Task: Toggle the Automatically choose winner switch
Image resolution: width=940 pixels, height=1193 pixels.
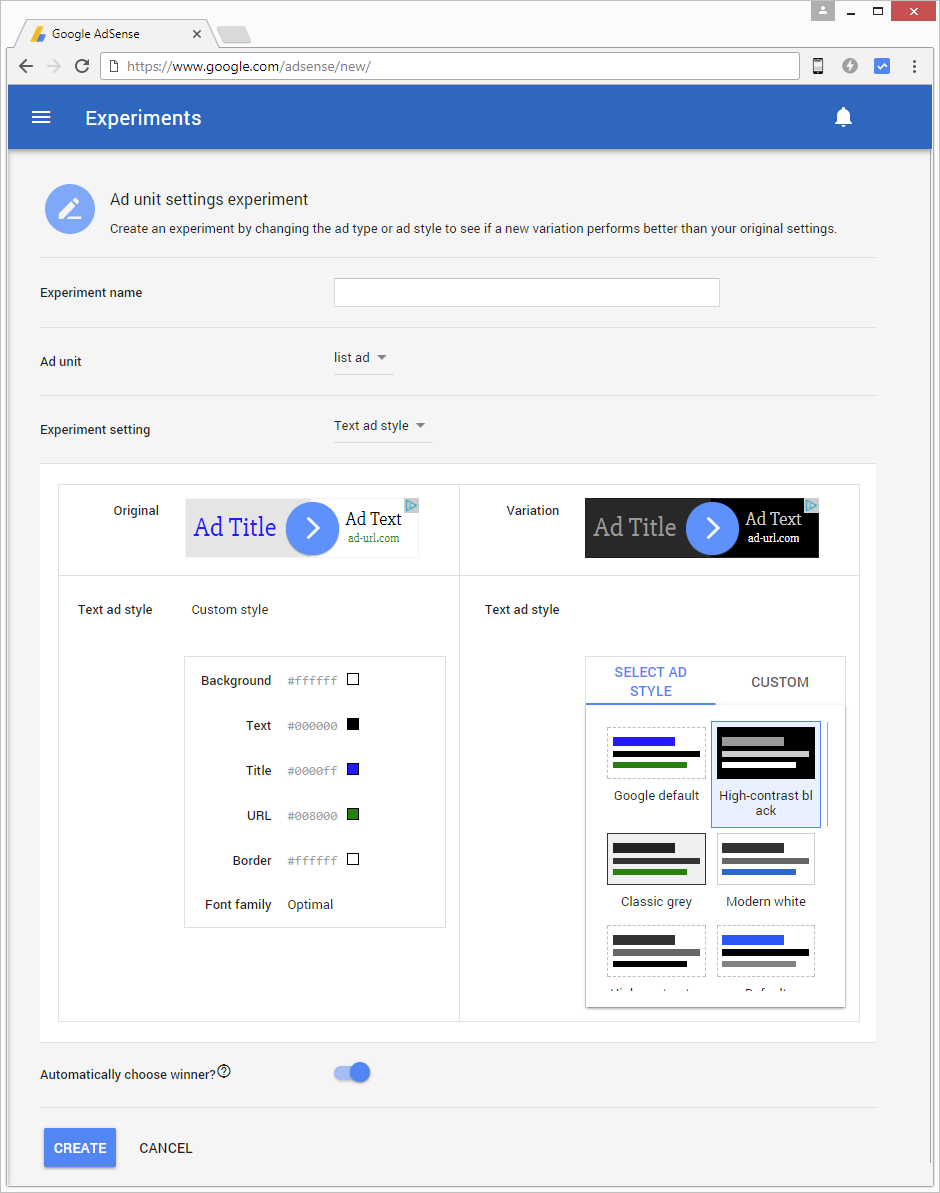Action: 352,1073
